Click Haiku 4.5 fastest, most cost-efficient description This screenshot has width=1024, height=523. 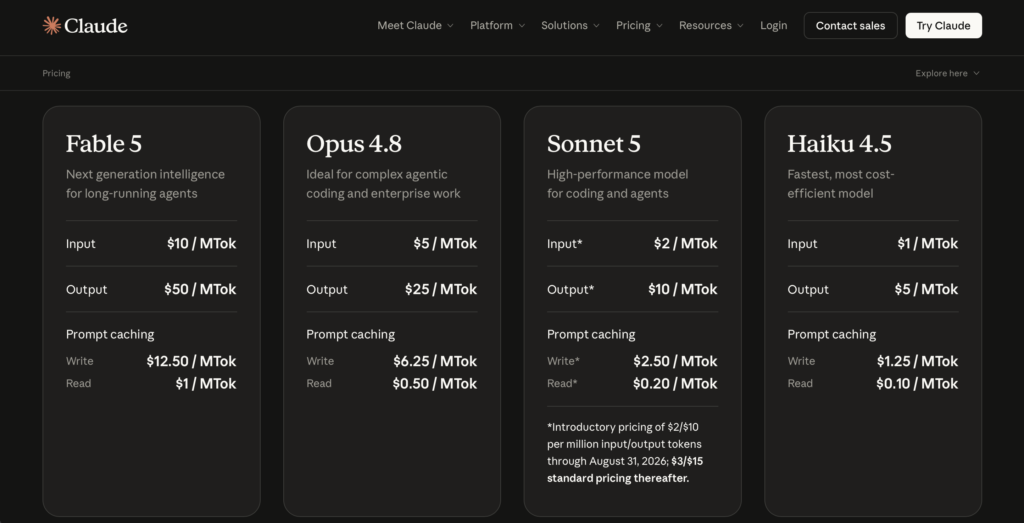pos(841,184)
